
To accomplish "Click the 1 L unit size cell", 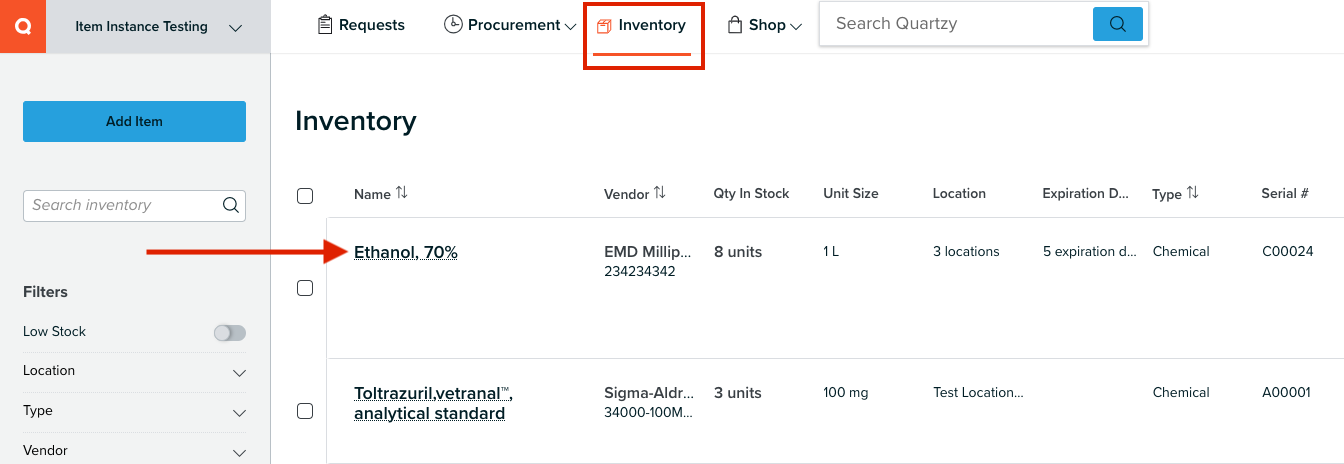I will tap(831, 252).
